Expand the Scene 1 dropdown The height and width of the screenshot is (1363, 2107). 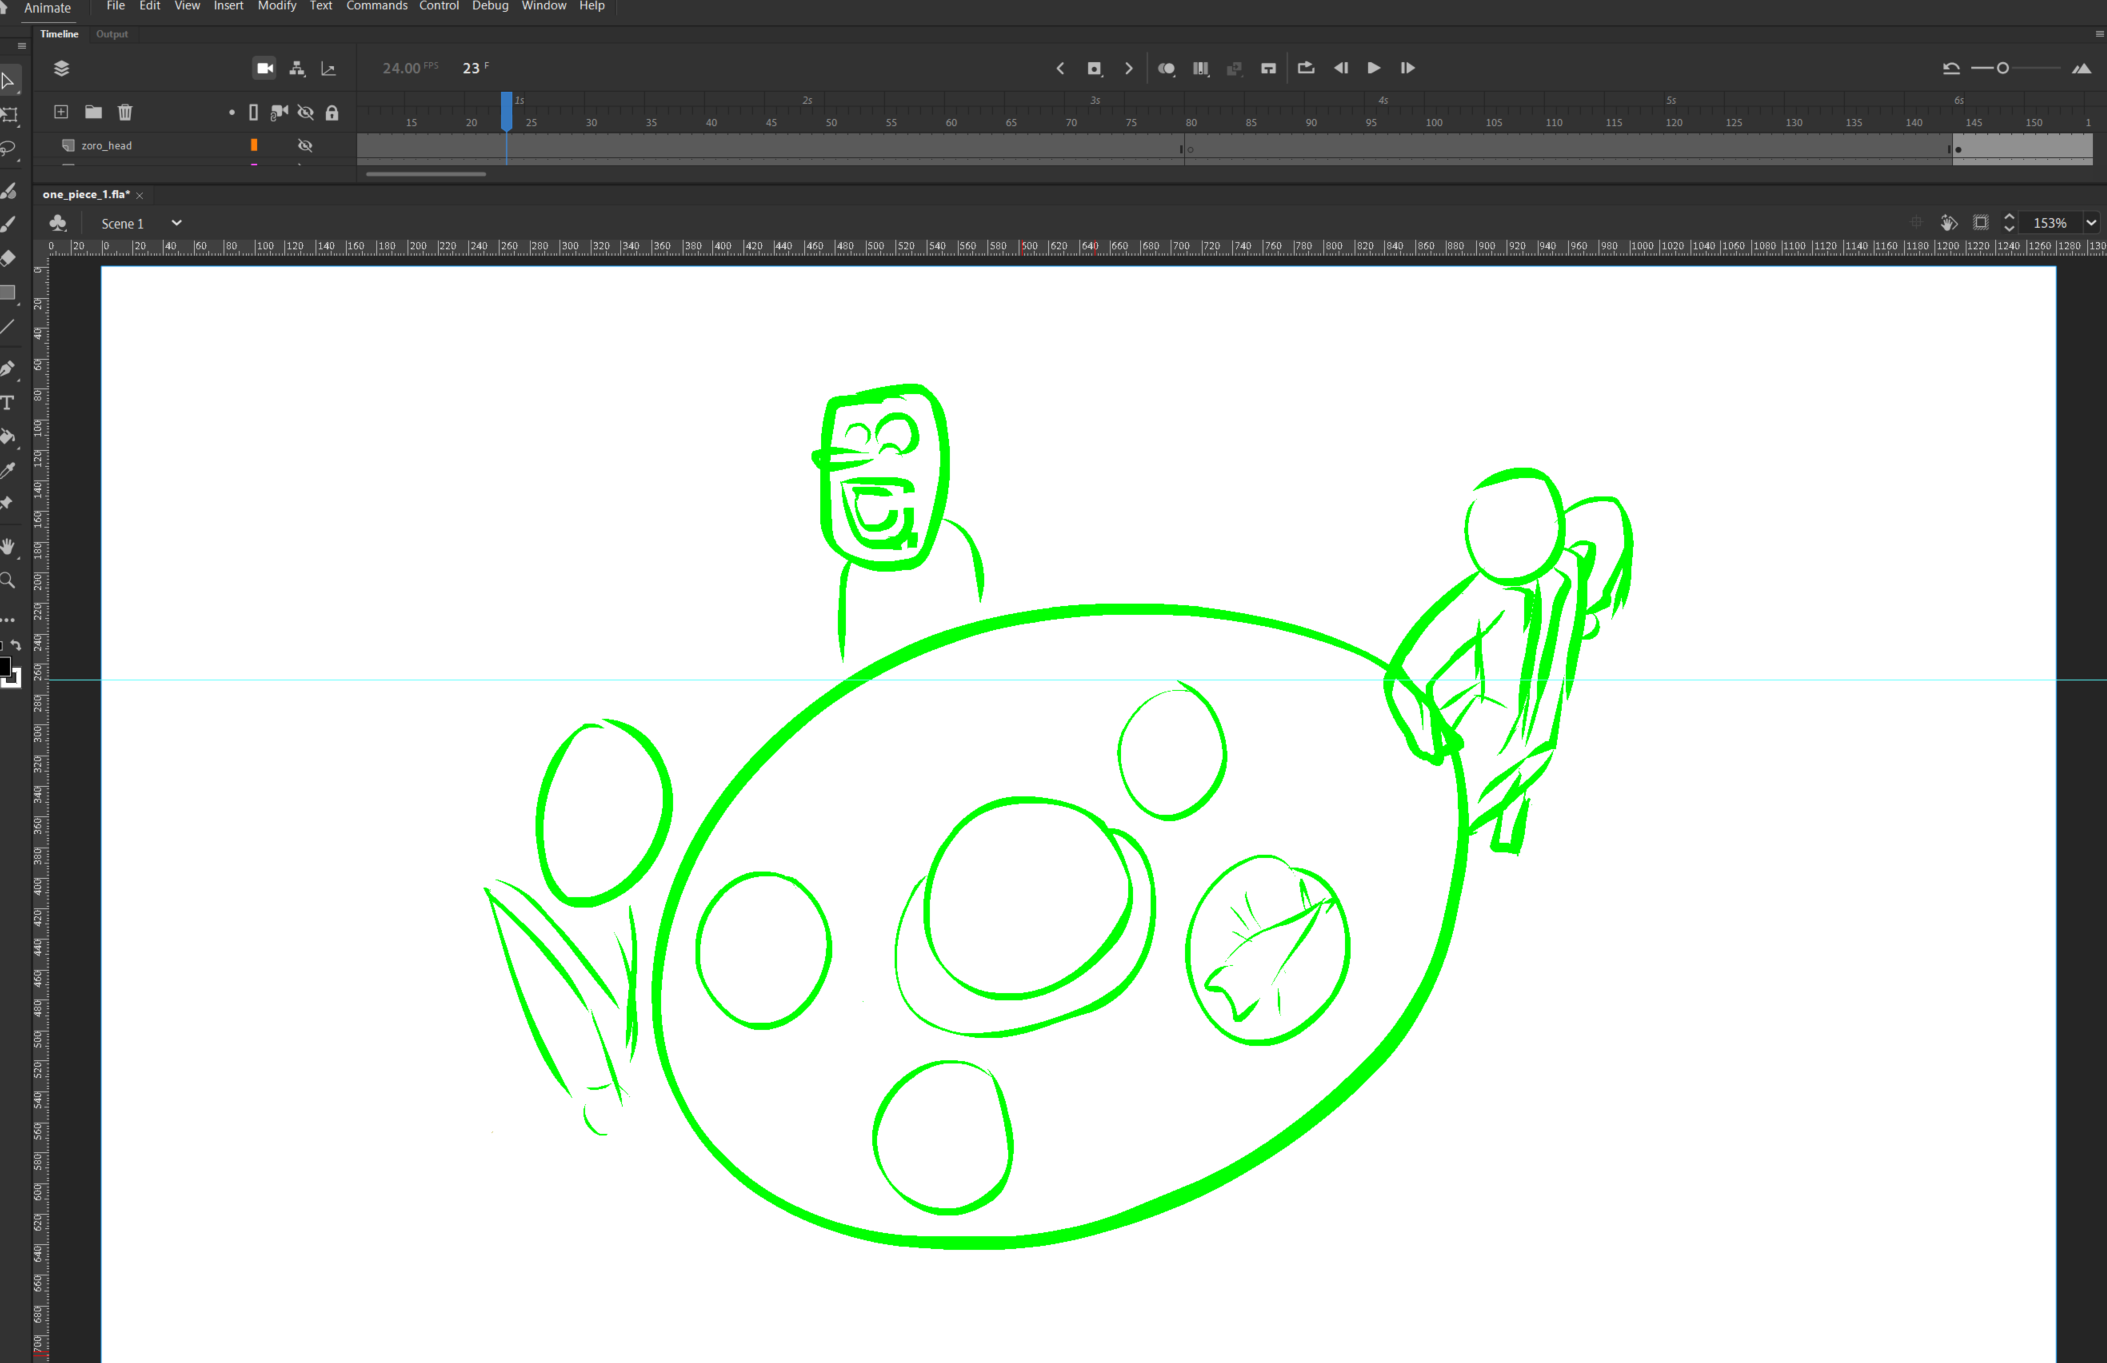[176, 223]
